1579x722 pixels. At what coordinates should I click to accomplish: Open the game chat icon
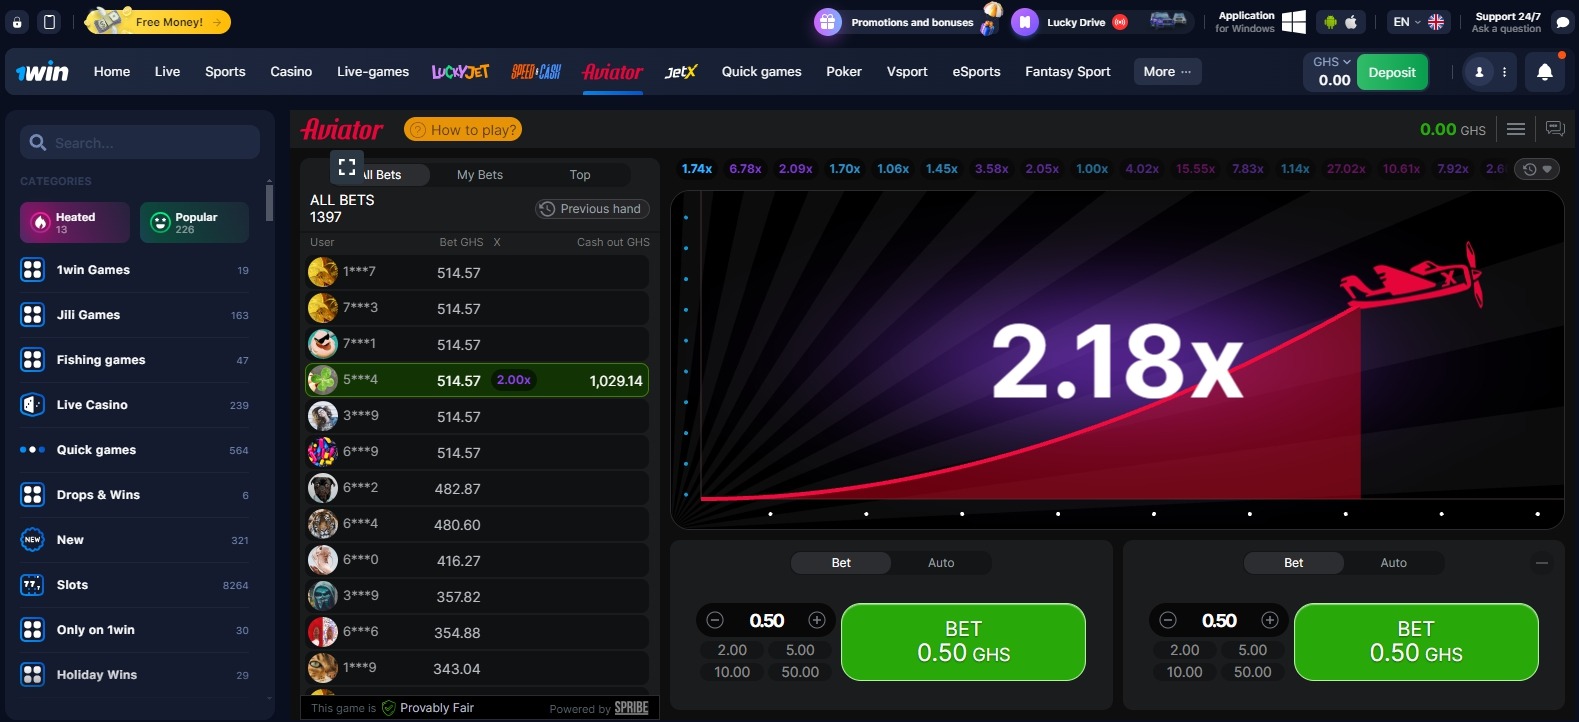click(1554, 129)
